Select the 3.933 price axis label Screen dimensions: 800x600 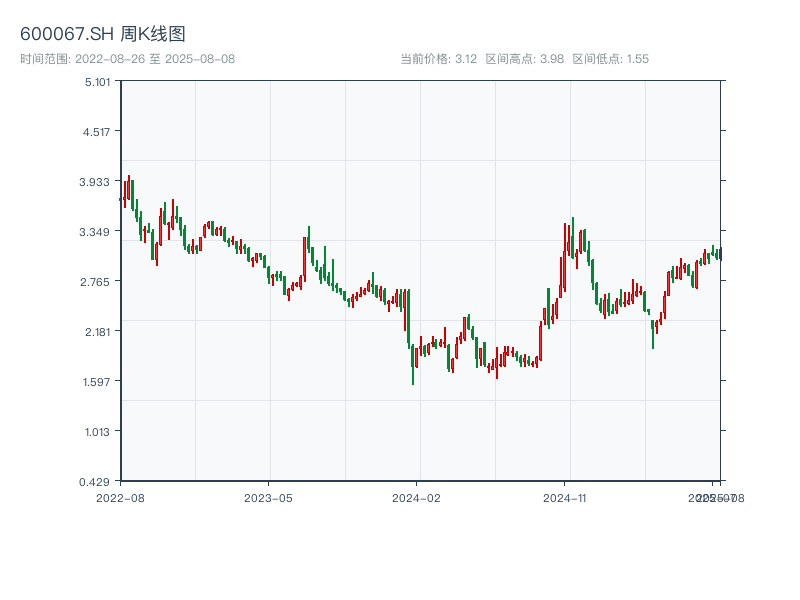tap(97, 181)
